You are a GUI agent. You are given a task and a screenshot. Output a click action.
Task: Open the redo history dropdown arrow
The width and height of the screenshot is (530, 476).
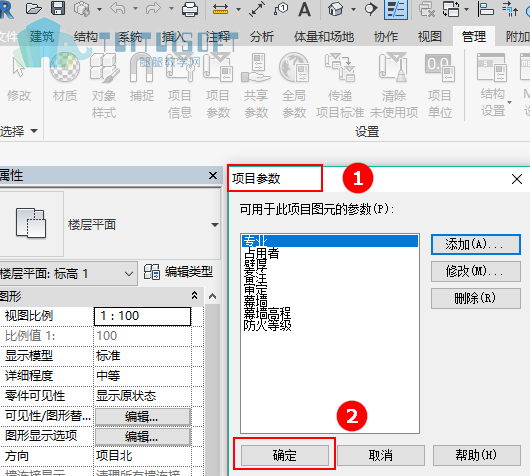(x=171, y=8)
